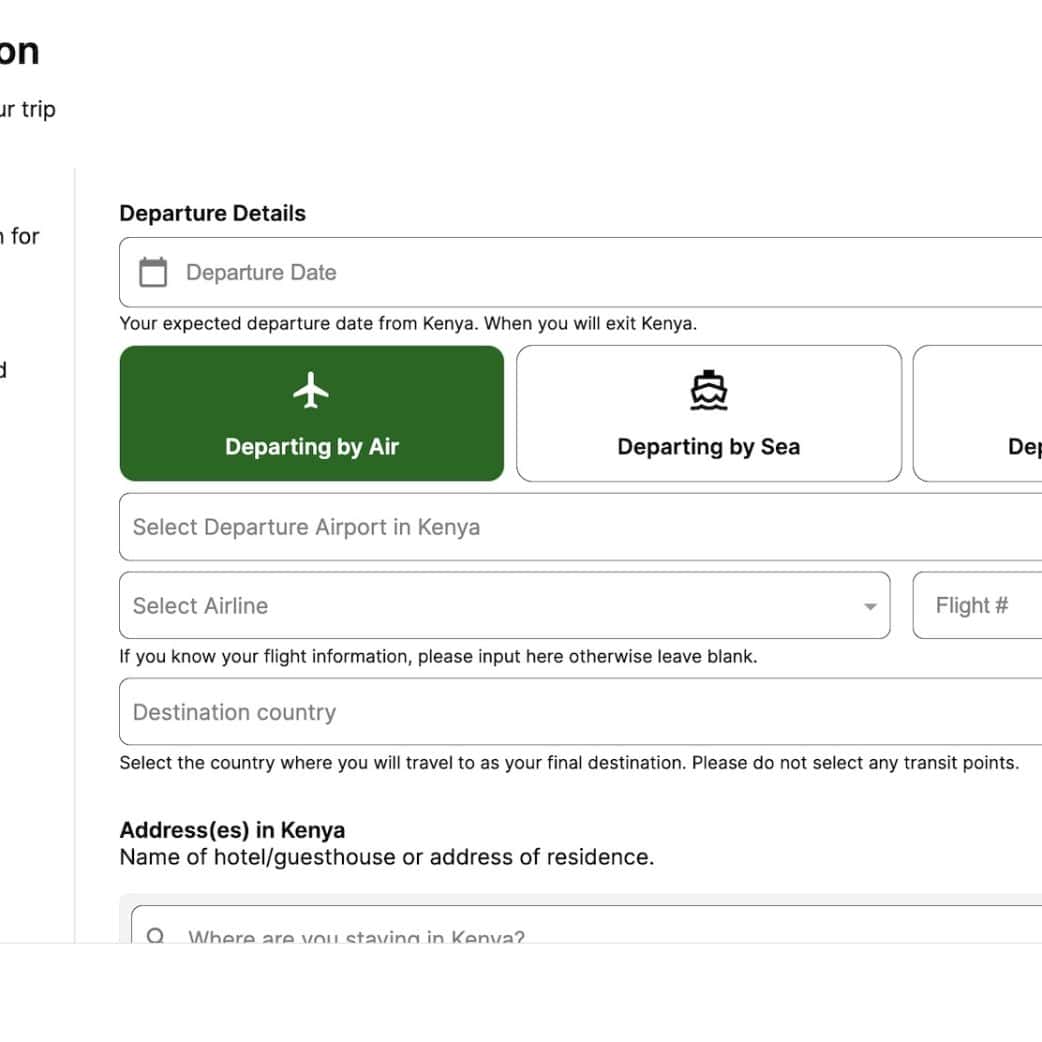The height and width of the screenshot is (1042, 1042).
Task: Open the Select Airline combo box
Action: pyautogui.click(x=490, y=606)
